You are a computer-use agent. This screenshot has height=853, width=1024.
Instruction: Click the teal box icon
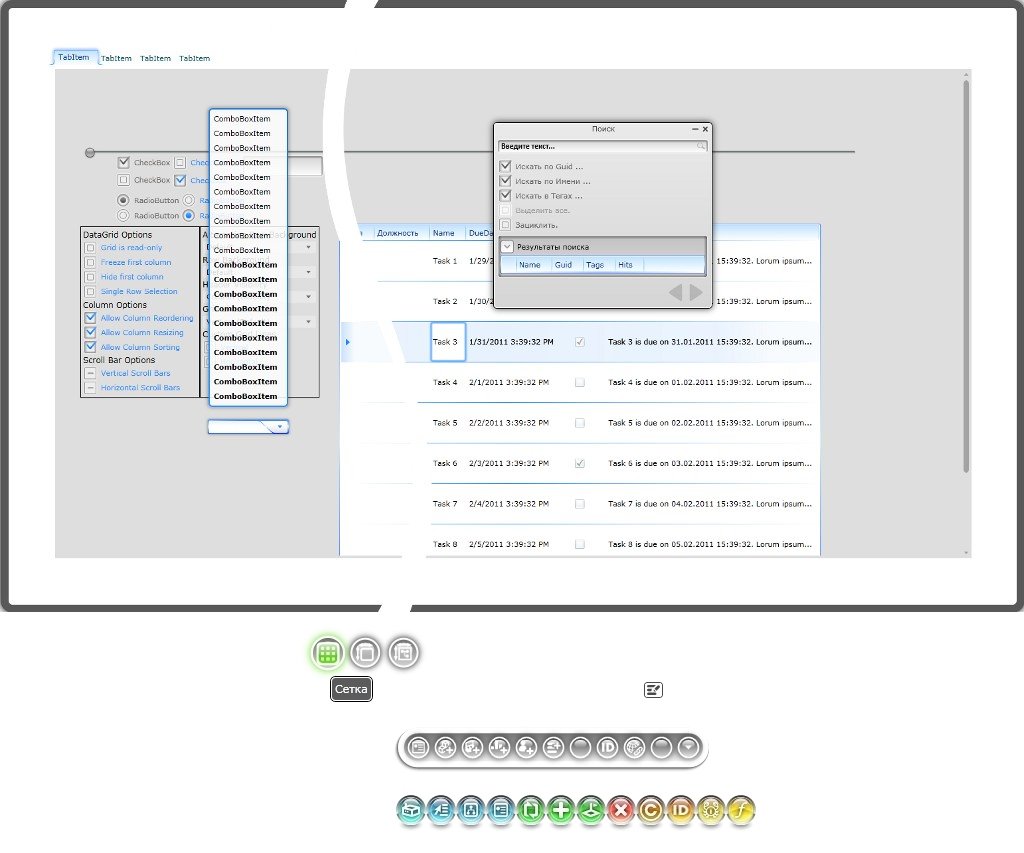(411, 811)
